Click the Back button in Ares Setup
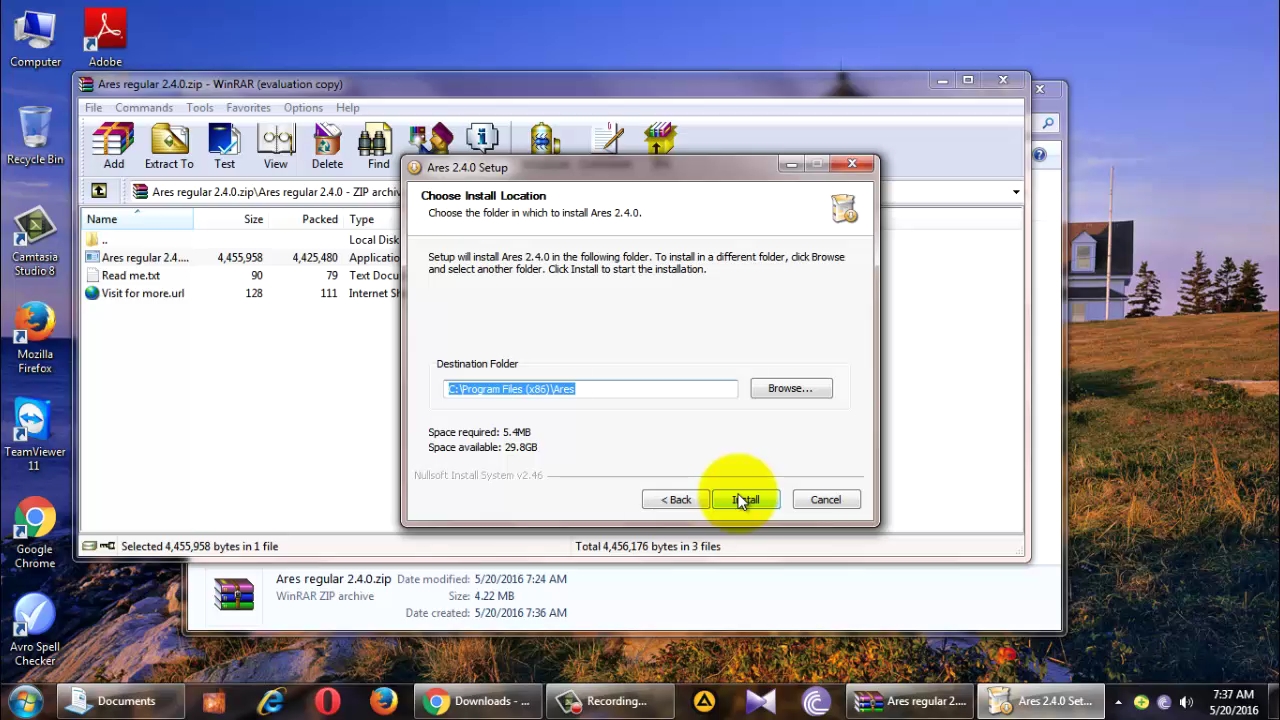1280x720 pixels. click(x=675, y=500)
